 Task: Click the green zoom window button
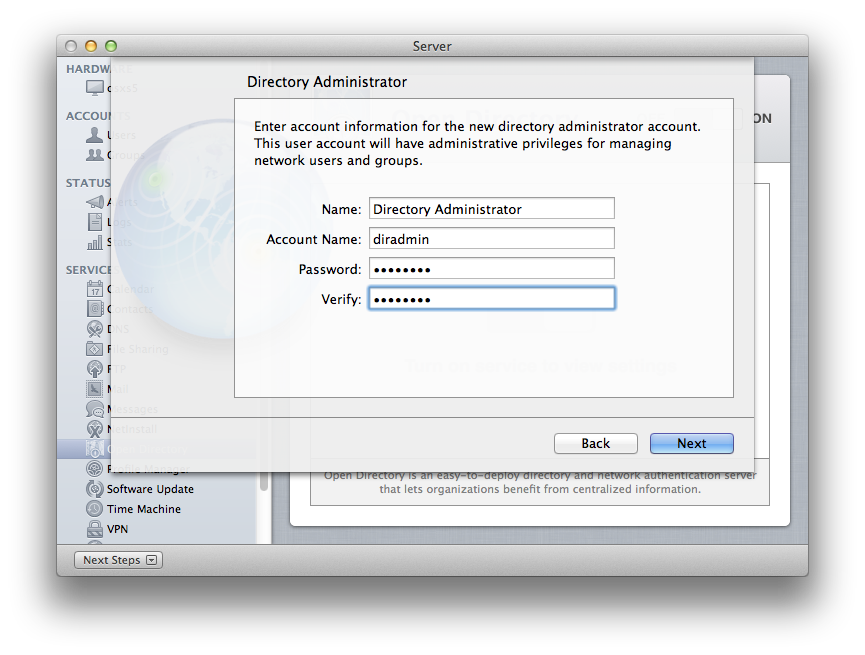click(x=111, y=46)
